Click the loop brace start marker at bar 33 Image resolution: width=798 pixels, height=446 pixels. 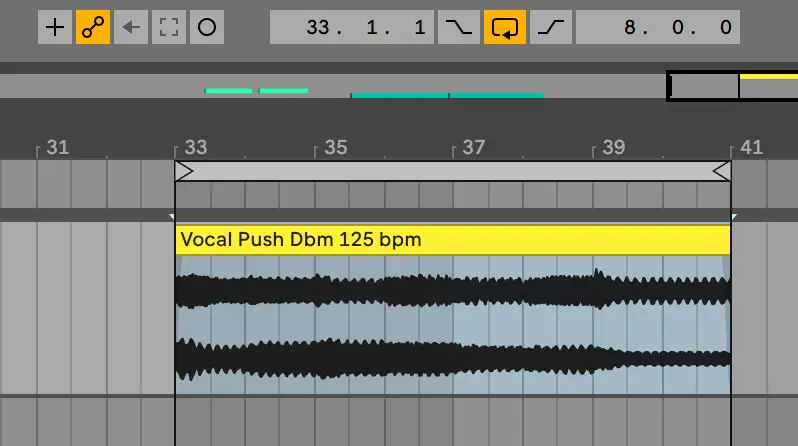pyautogui.click(x=184, y=172)
